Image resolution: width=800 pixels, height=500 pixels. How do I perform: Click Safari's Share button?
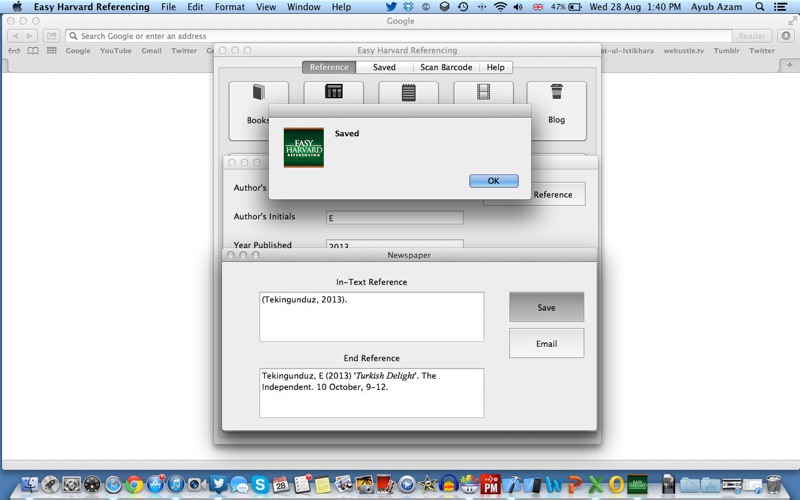coord(51,36)
